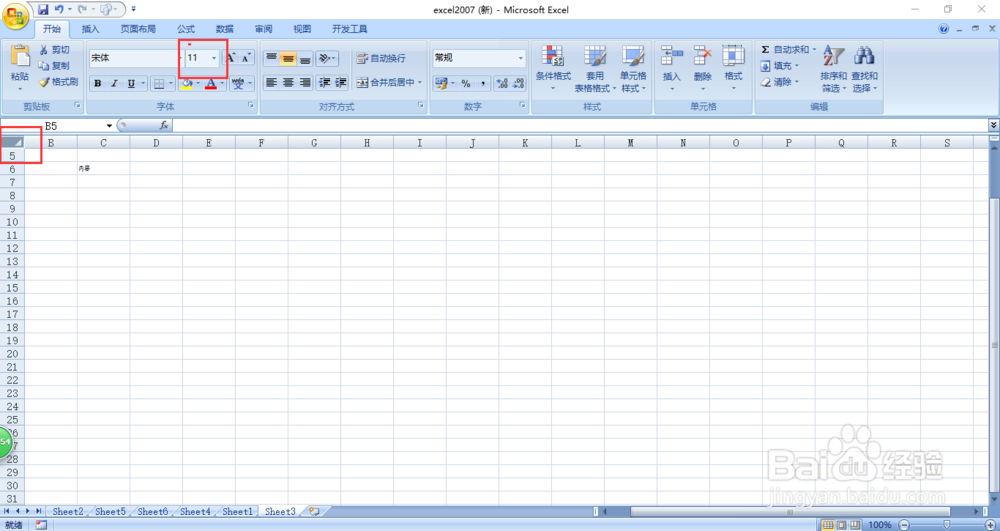This screenshot has height=531, width=1000.
Task: Click 格式 format cells button
Action: click(733, 69)
